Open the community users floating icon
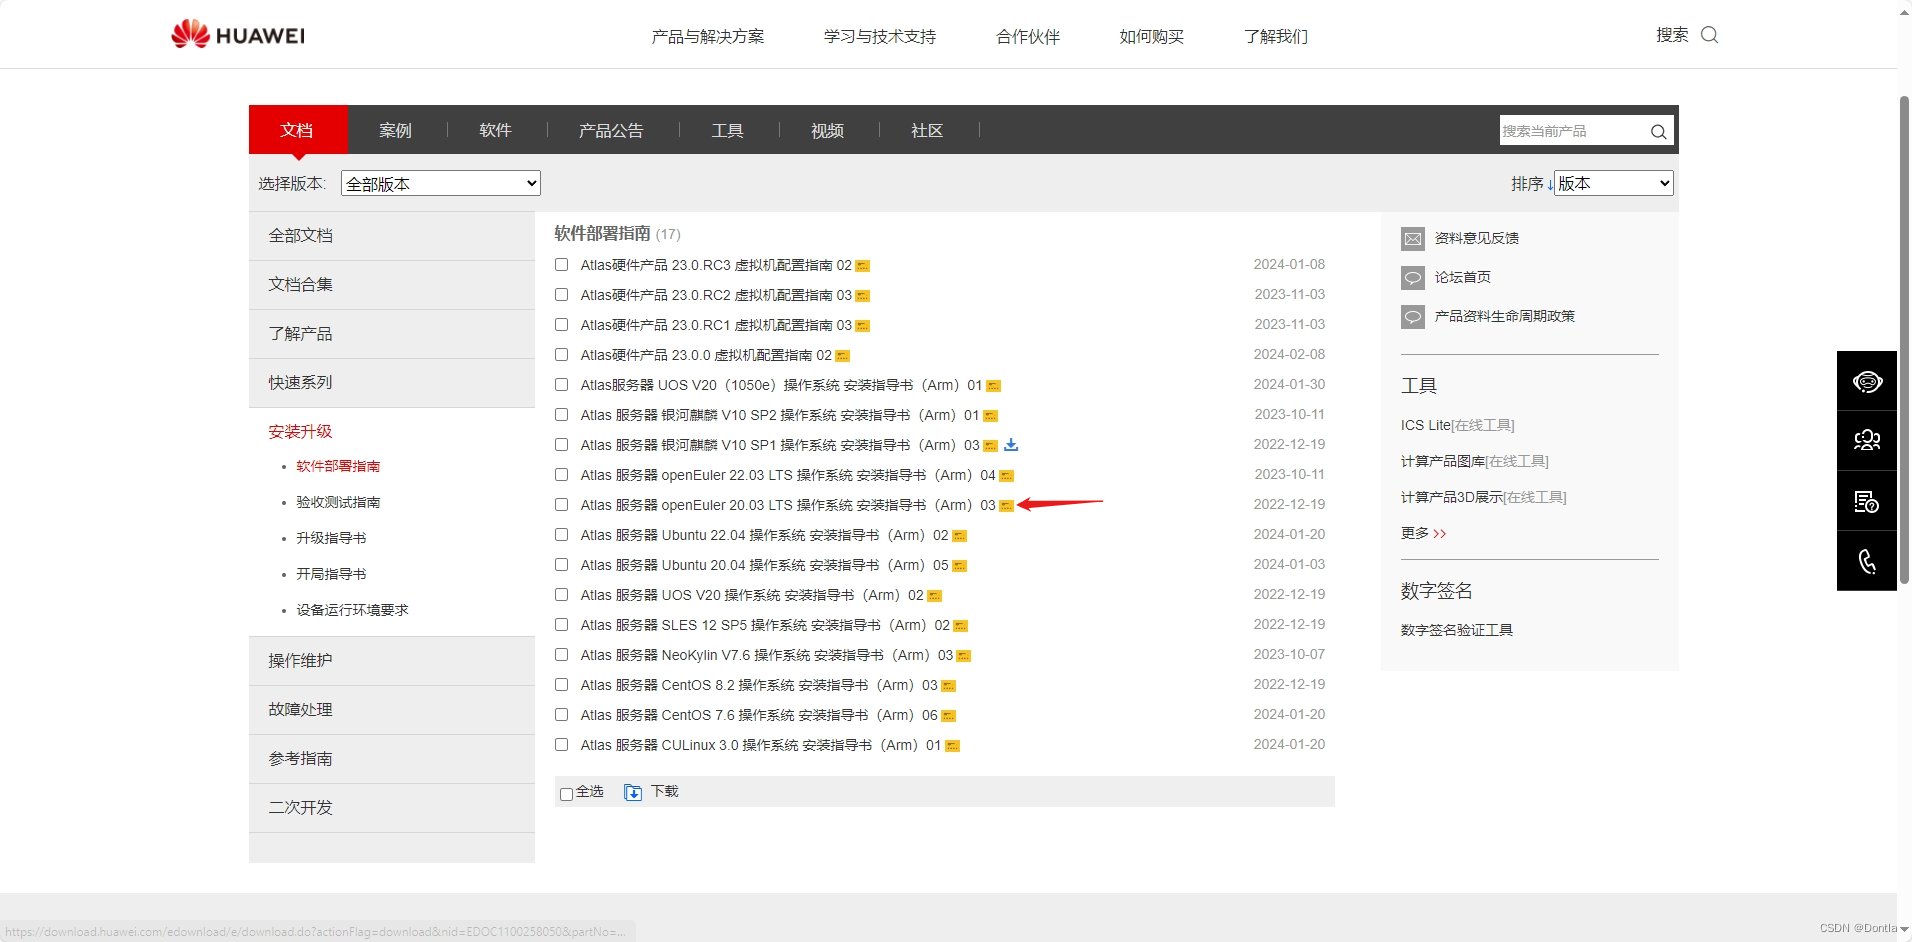1912x942 pixels. coord(1867,441)
